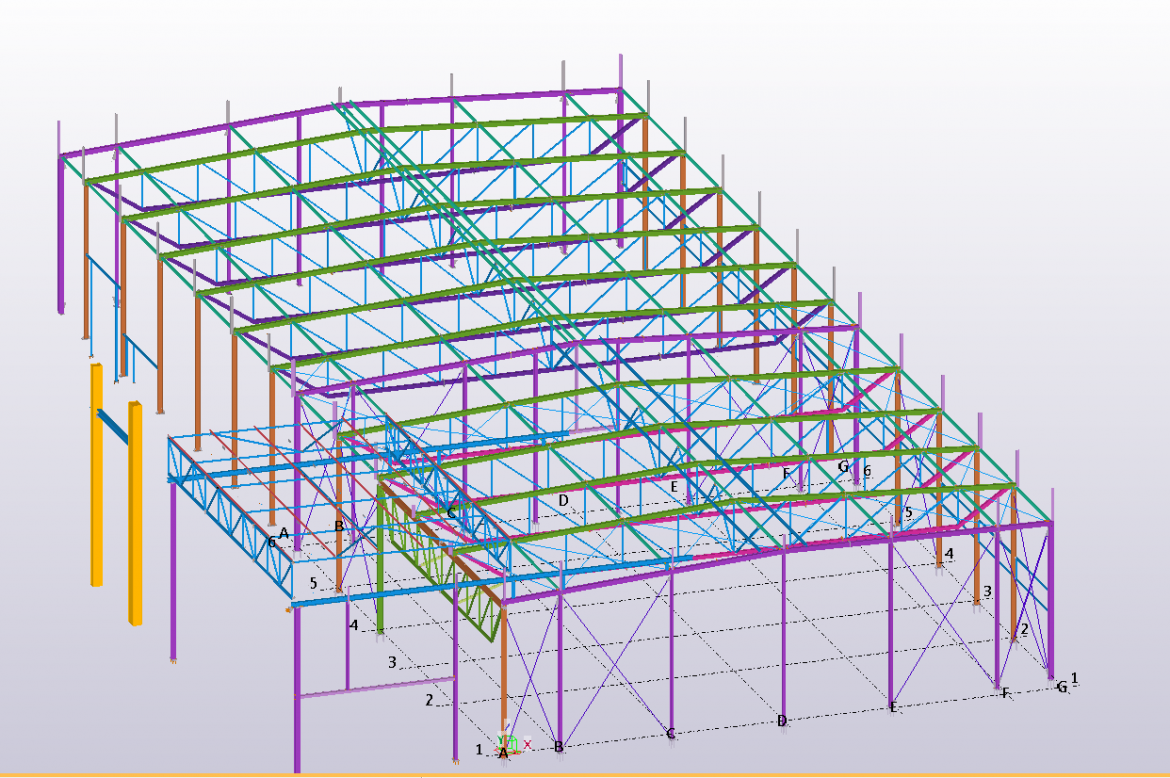
Task: Select the light pink horizontal beam at bottom left
Action: pos(375,688)
